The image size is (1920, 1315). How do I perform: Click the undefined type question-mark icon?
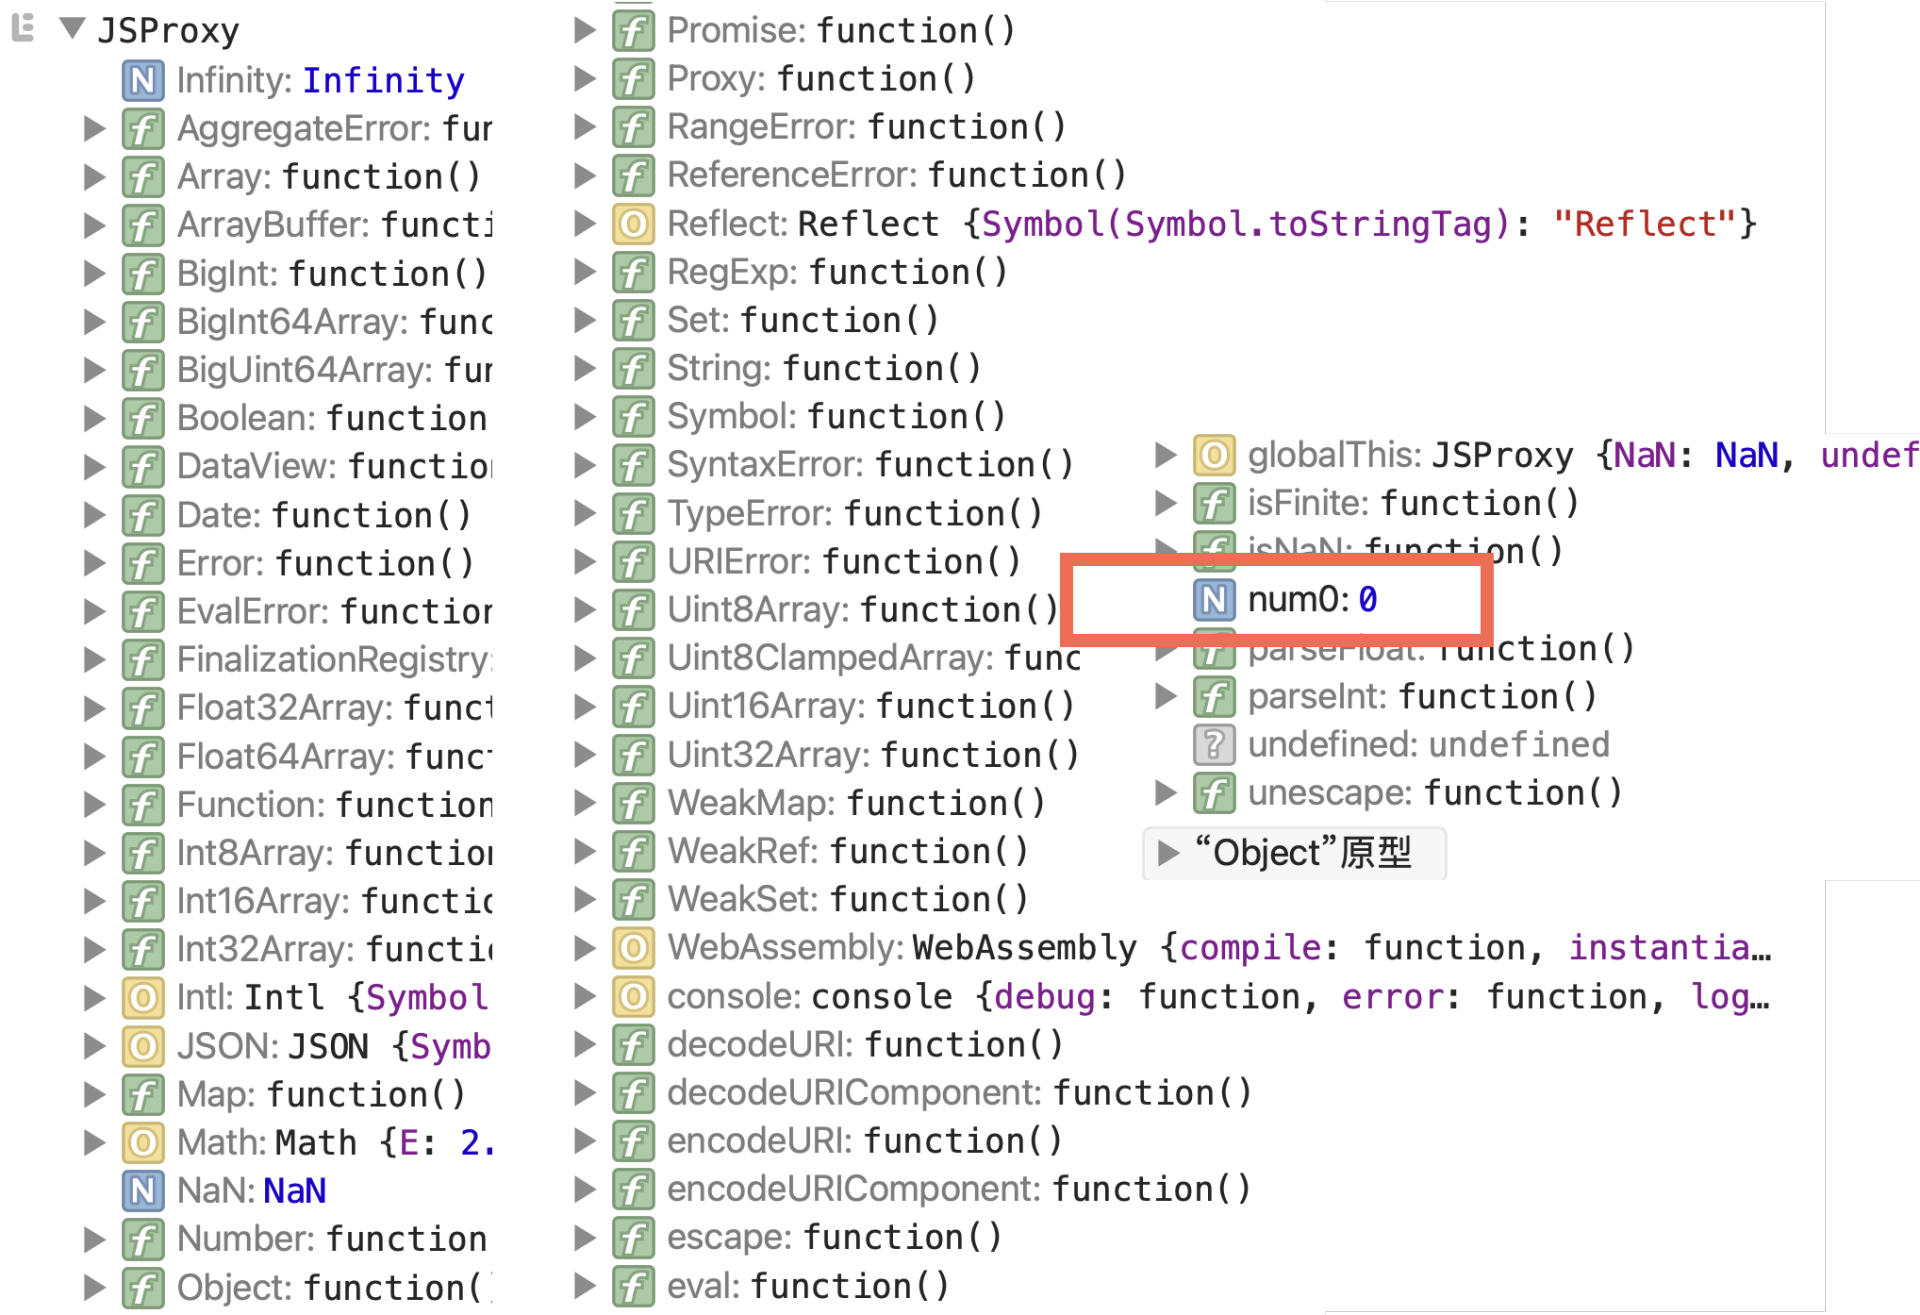[x=1213, y=744]
